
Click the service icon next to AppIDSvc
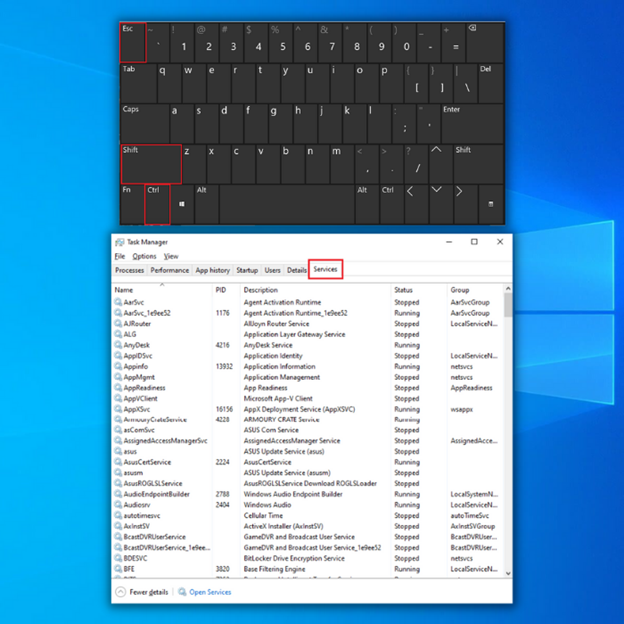point(118,355)
